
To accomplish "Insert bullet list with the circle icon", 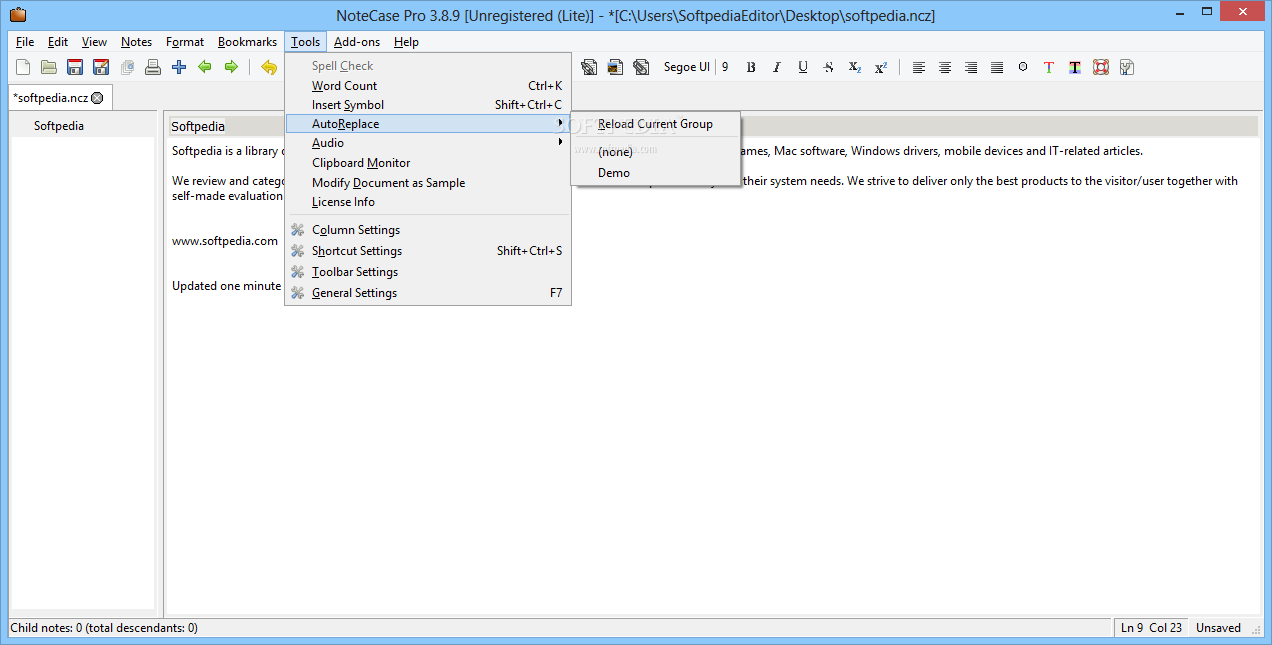I will [x=1023, y=67].
